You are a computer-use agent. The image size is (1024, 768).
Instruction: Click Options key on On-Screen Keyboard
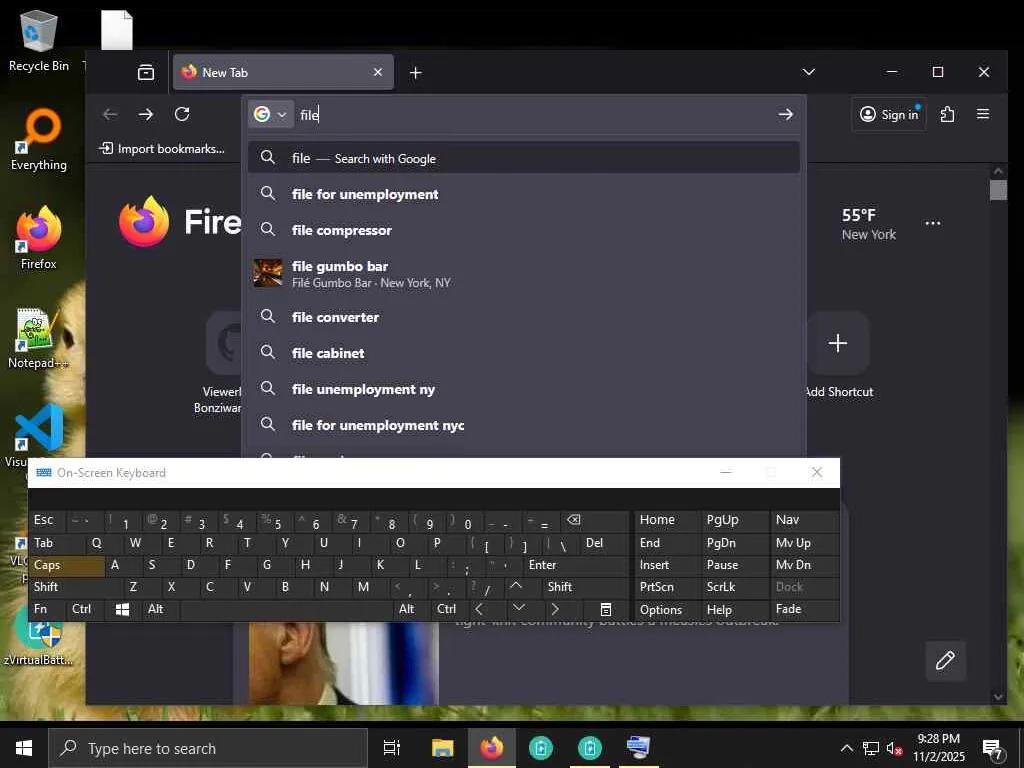tap(667, 610)
